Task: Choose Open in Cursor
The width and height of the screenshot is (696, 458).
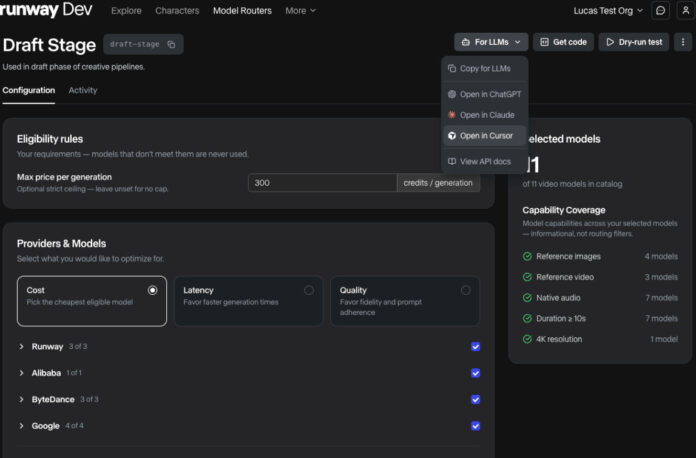Action: tap(485, 136)
